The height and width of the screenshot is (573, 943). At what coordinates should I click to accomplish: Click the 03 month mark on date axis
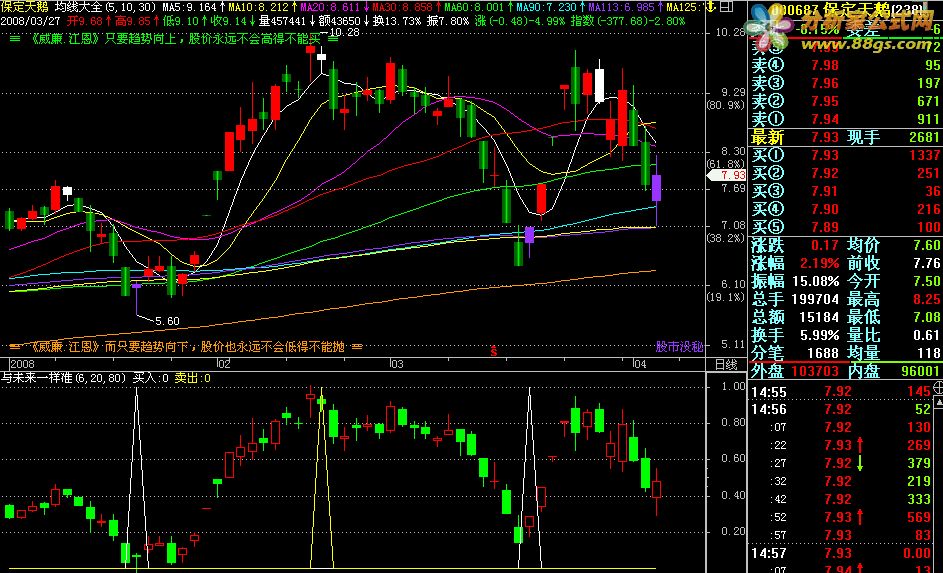tap(396, 364)
